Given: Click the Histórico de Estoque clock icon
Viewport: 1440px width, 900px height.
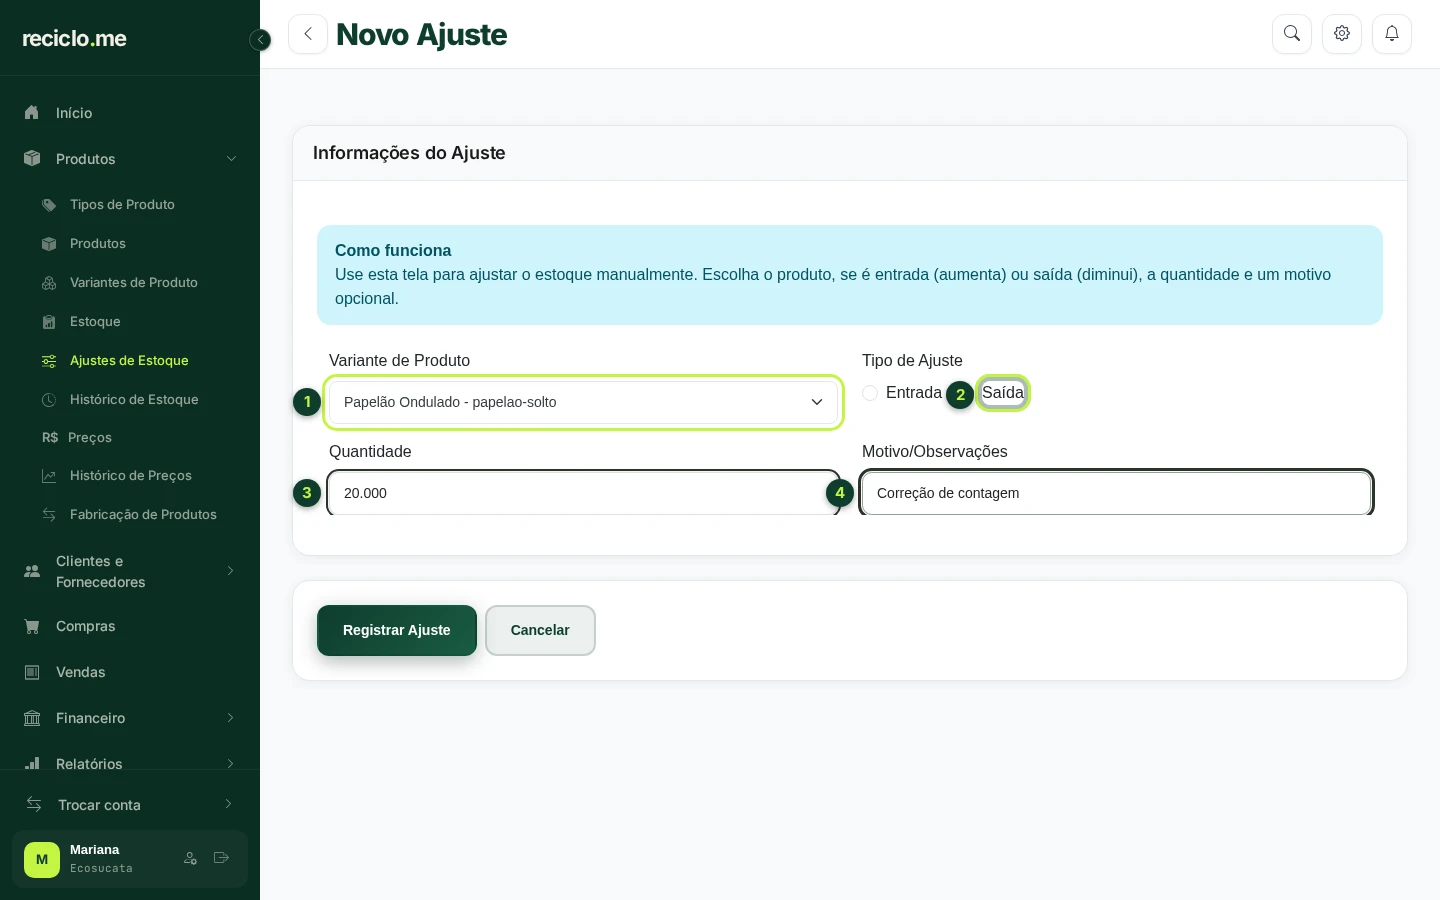Looking at the screenshot, I should pyautogui.click(x=49, y=400).
